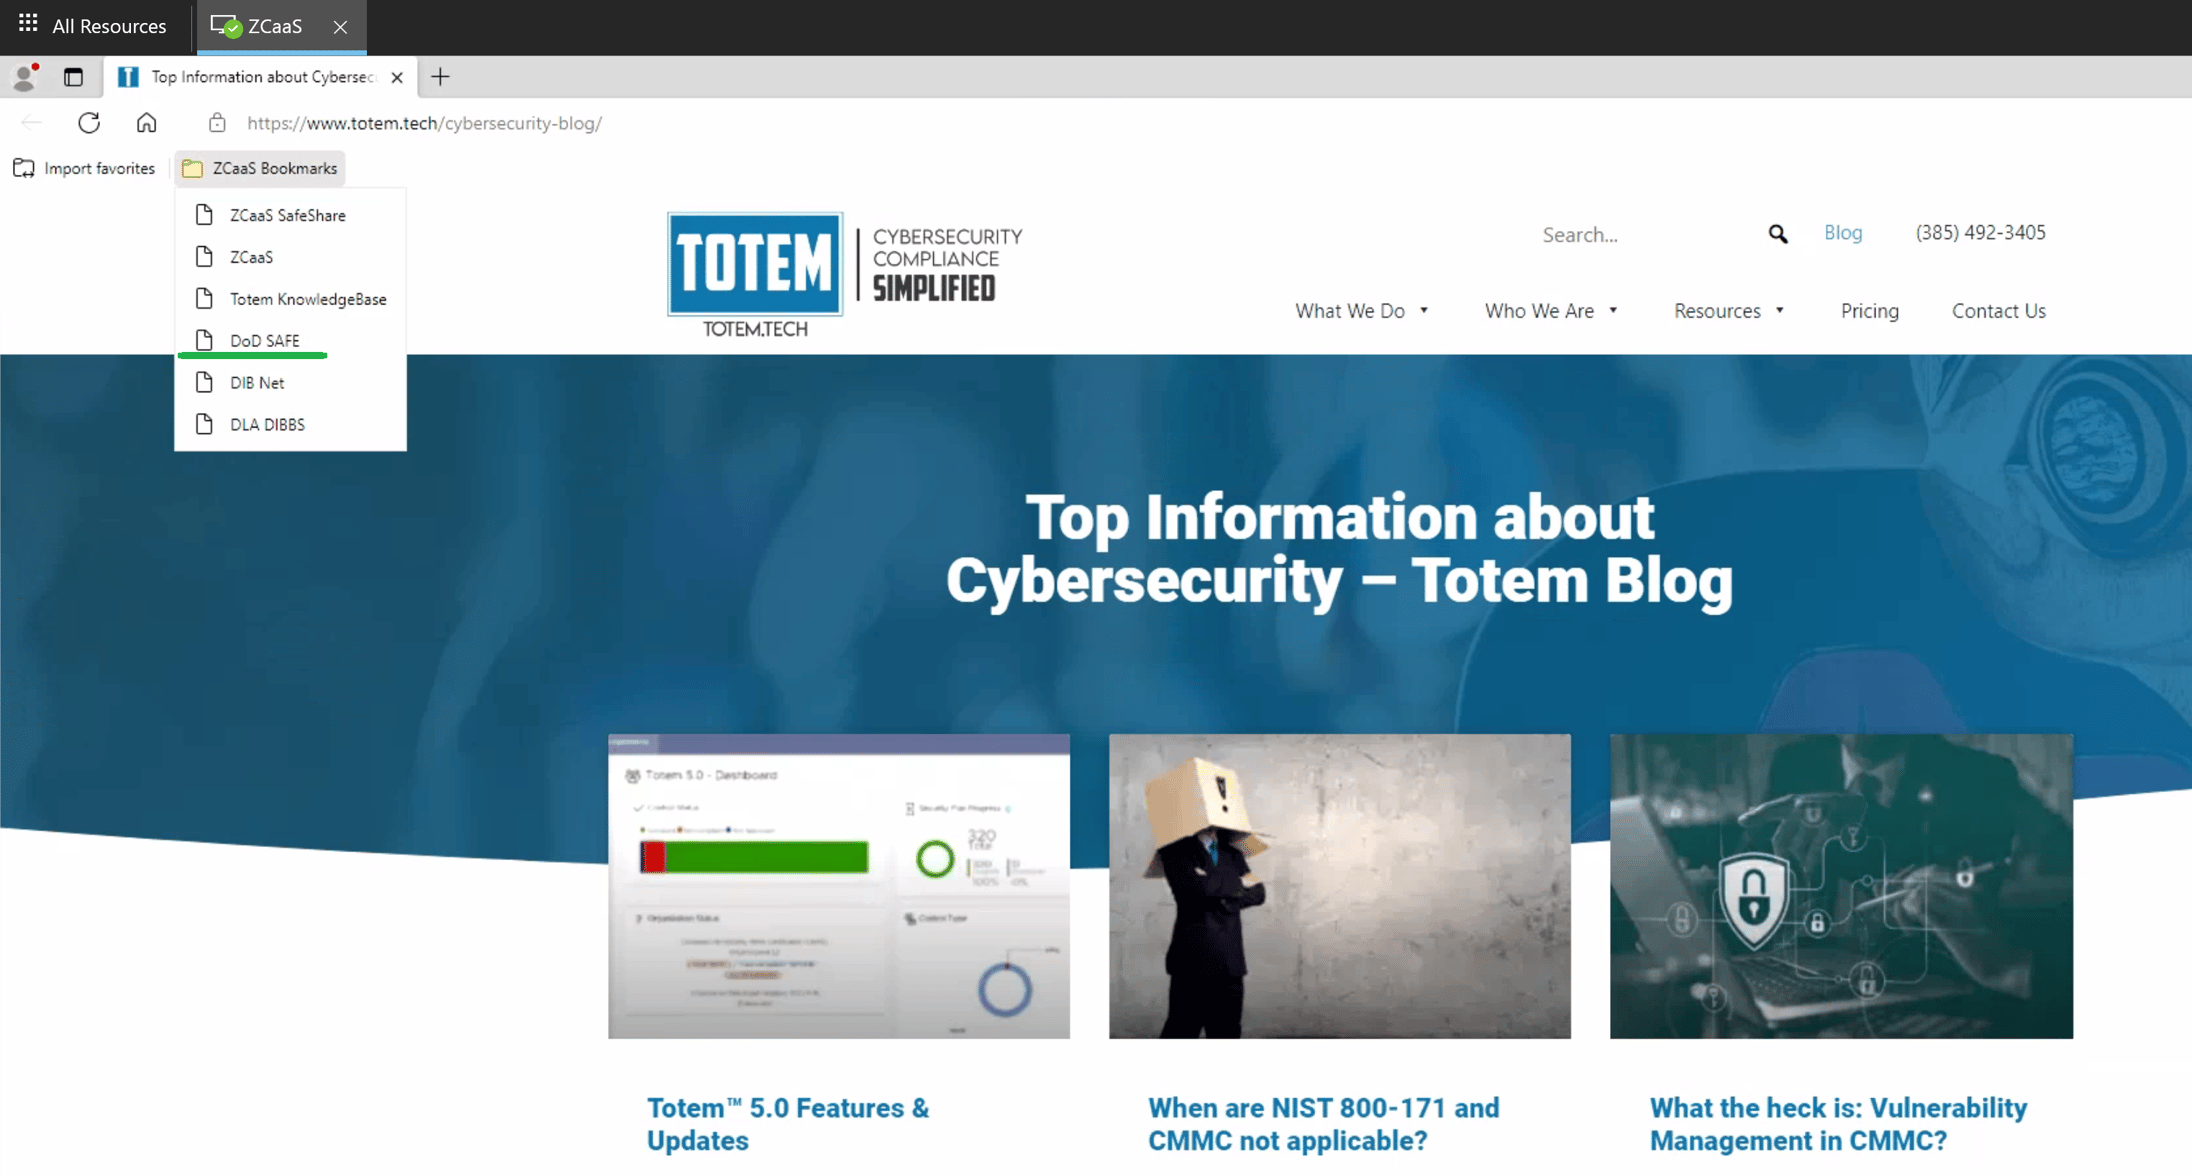Open the Pricing page link
The height and width of the screenshot is (1176, 2192).
point(1869,311)
